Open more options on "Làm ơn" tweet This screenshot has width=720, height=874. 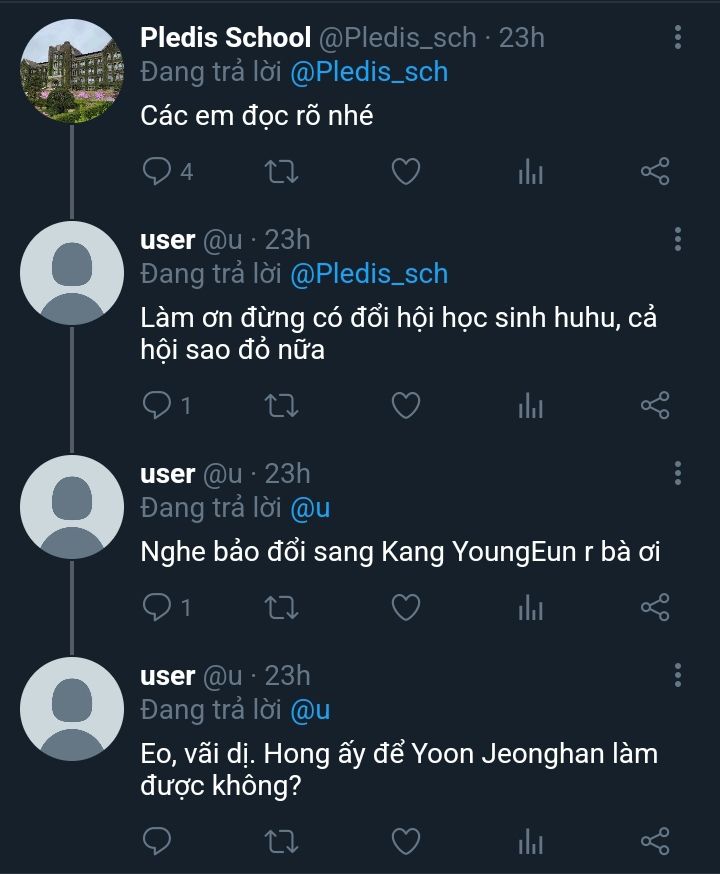(678, 239)
